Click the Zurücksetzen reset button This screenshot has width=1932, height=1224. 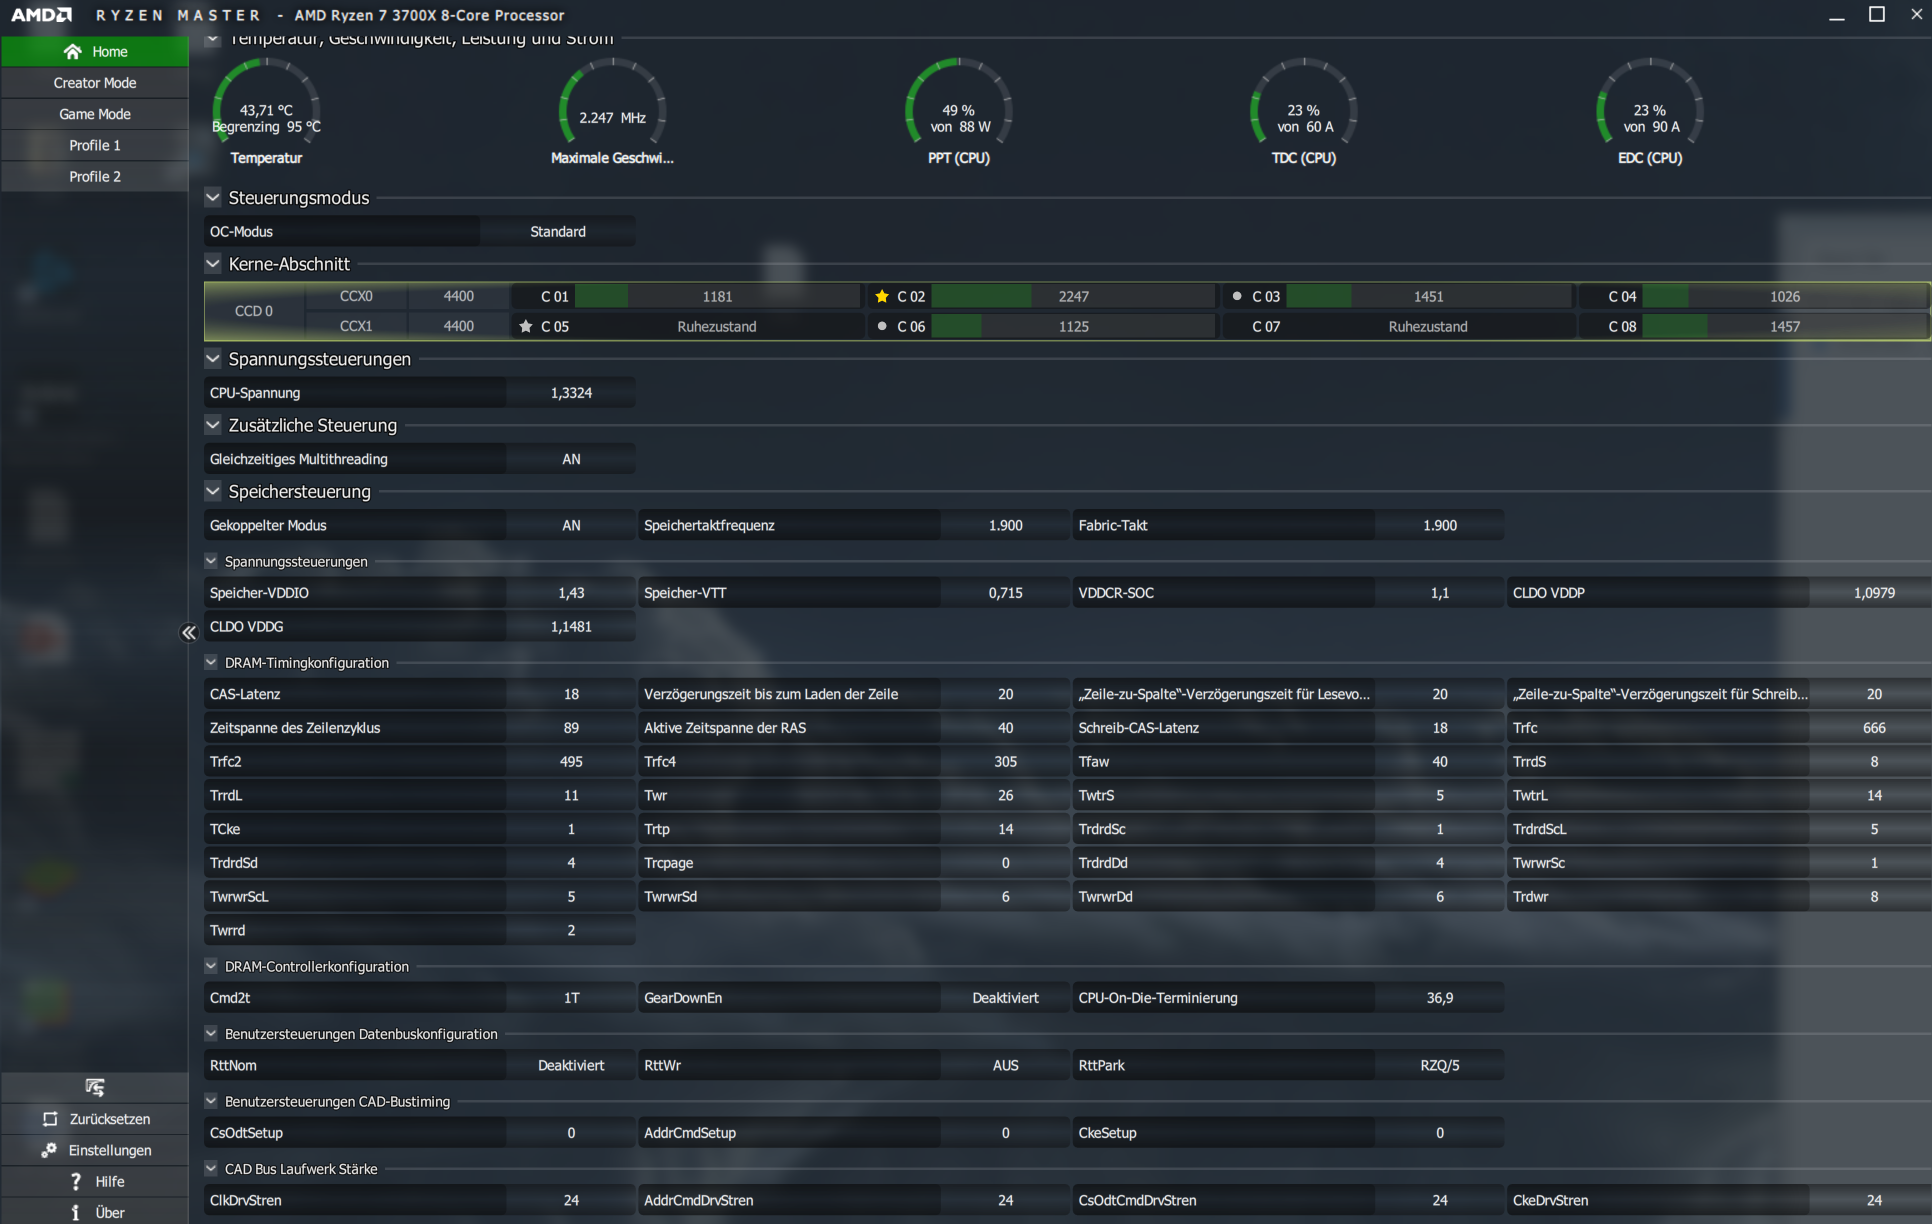point(95,1119)
